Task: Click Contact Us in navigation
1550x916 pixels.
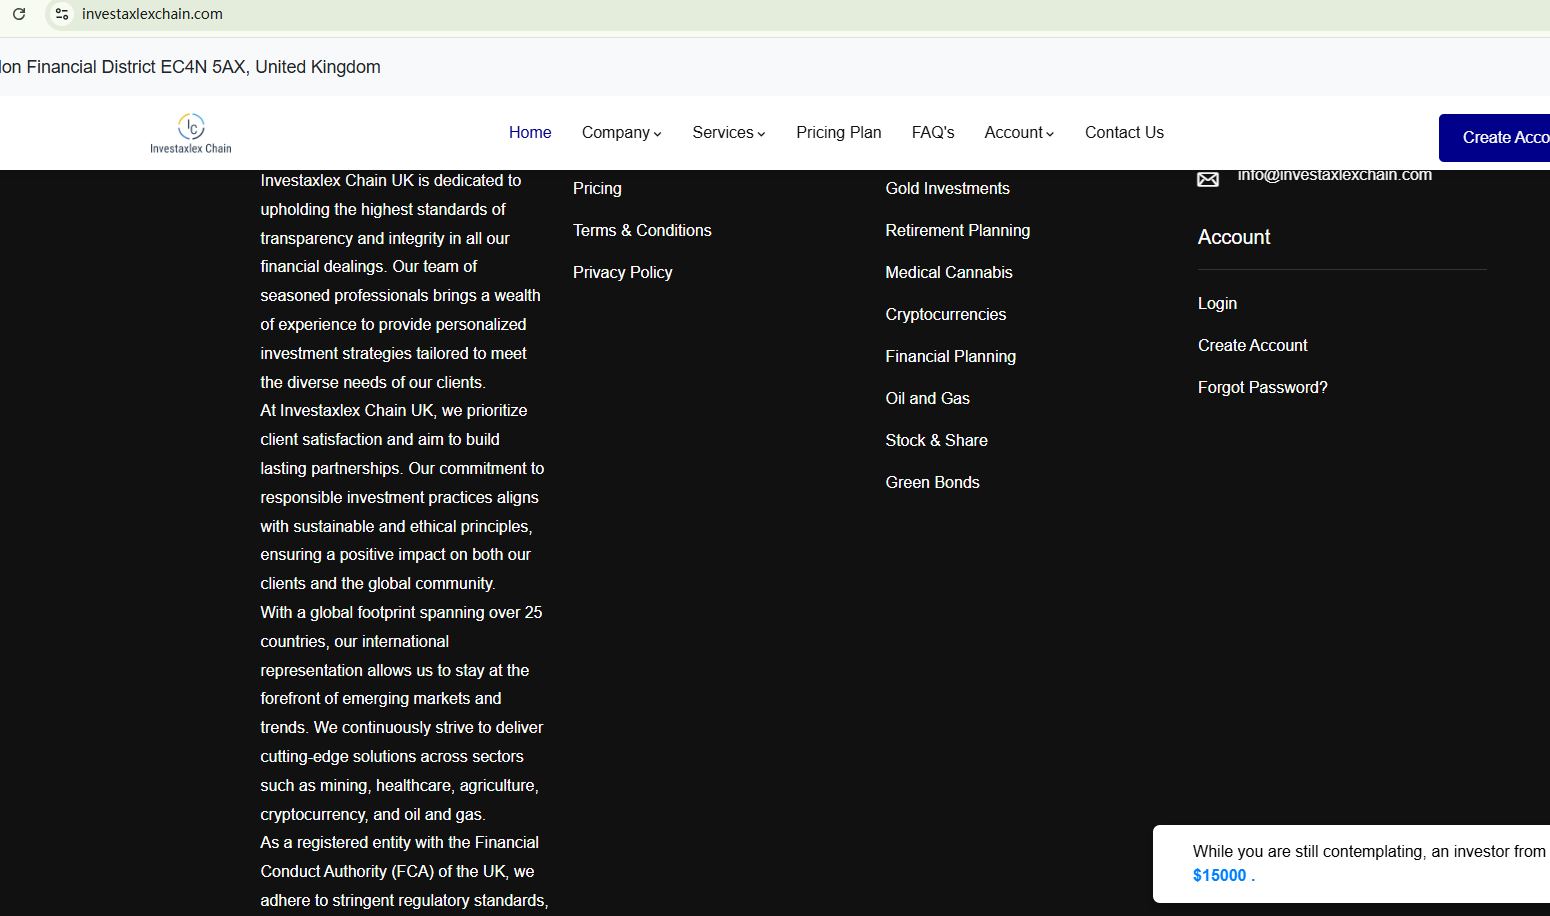Action: point(1124,133)
